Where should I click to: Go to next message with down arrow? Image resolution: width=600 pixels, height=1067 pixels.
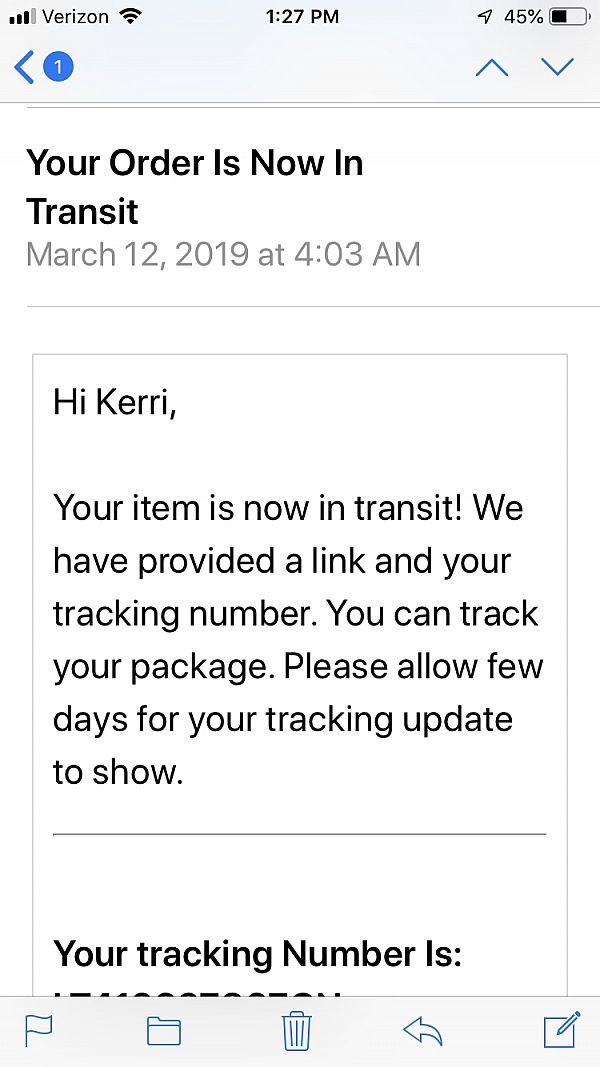tap(558, 67)
